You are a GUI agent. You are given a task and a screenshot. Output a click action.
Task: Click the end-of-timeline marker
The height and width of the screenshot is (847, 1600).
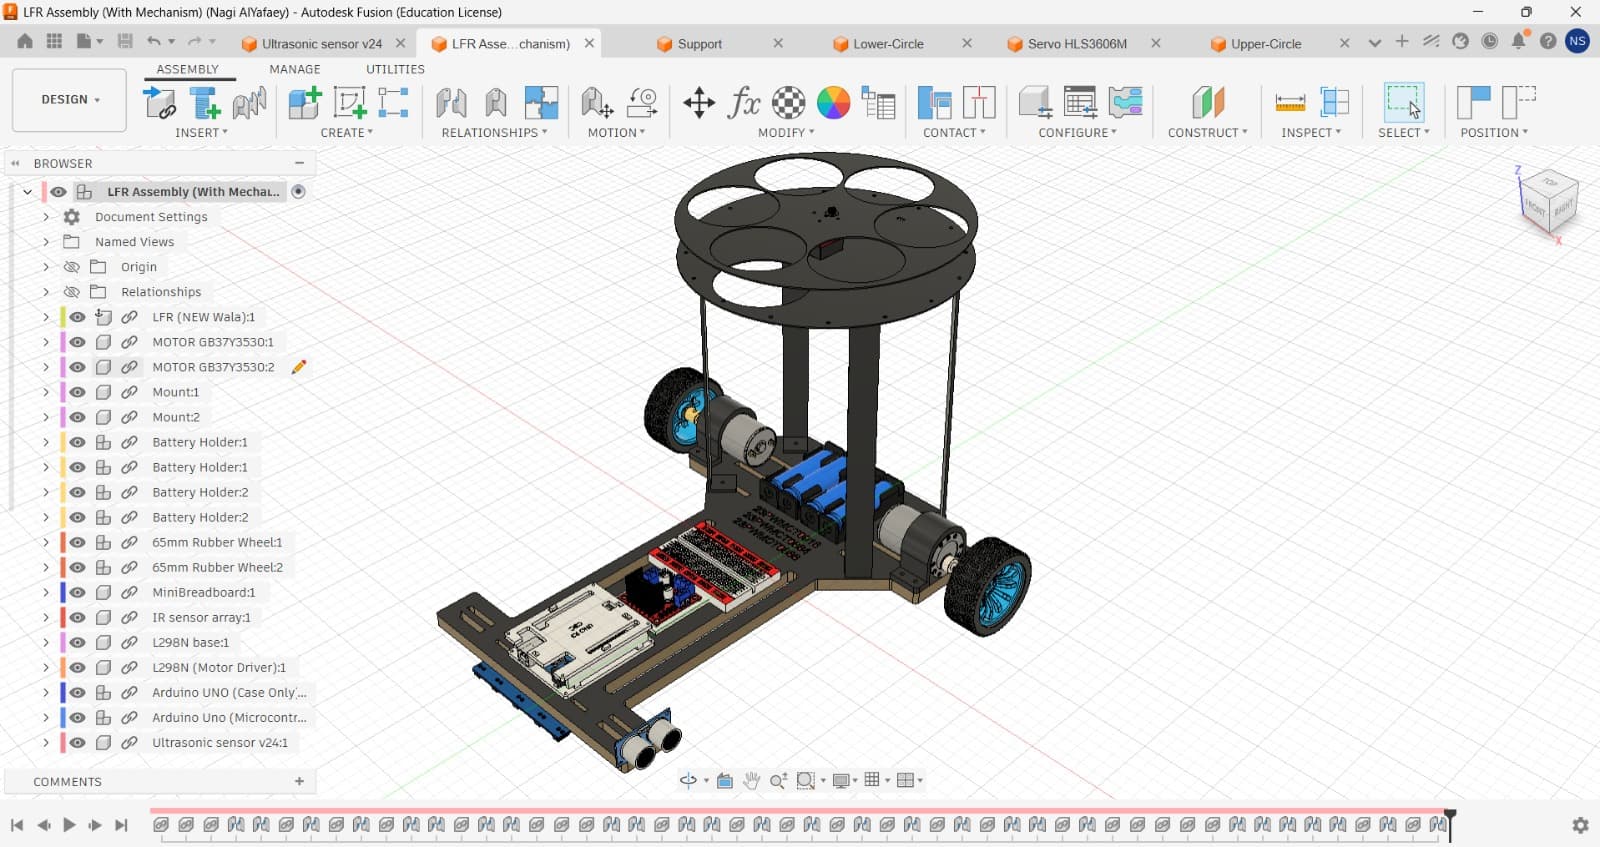(1450, 824)
